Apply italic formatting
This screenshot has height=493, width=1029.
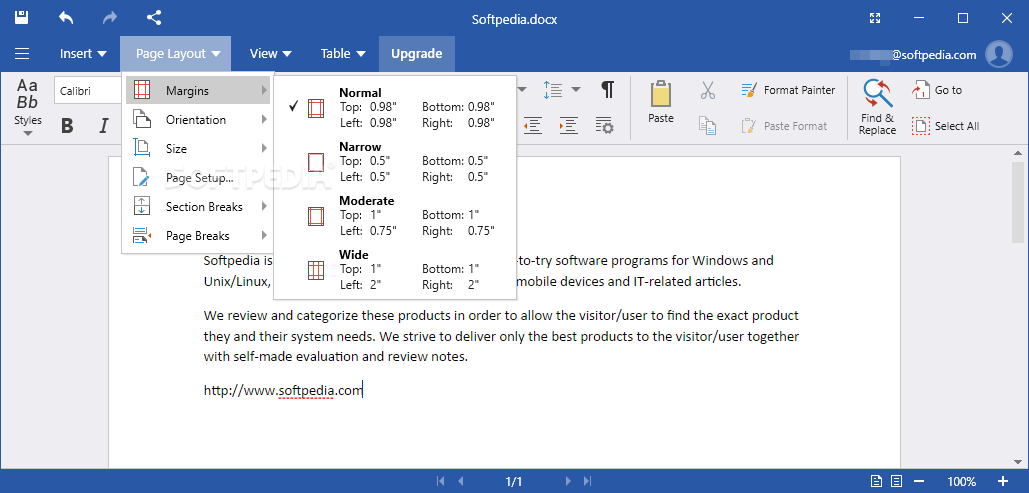pyautogui.click(x=103, y=125)
